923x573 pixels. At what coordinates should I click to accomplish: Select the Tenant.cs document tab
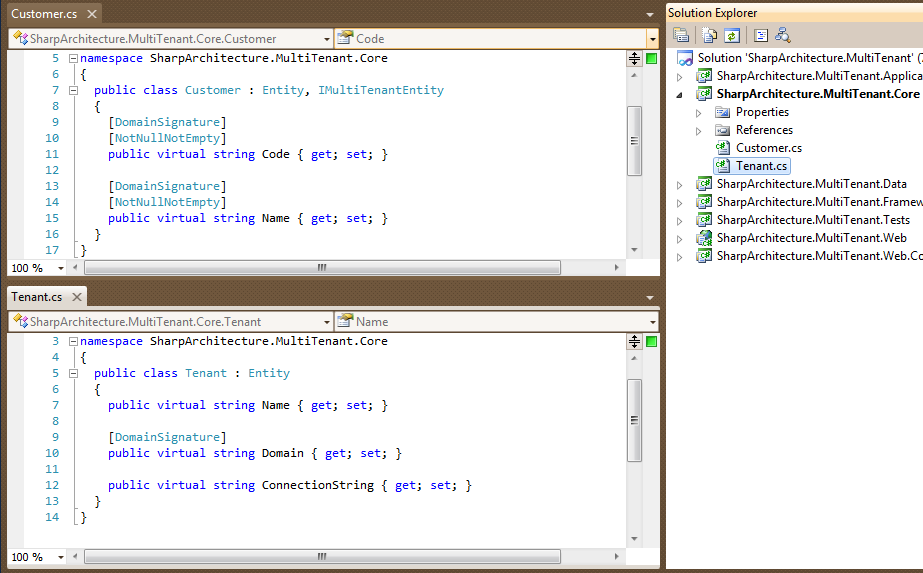[36, 297]
